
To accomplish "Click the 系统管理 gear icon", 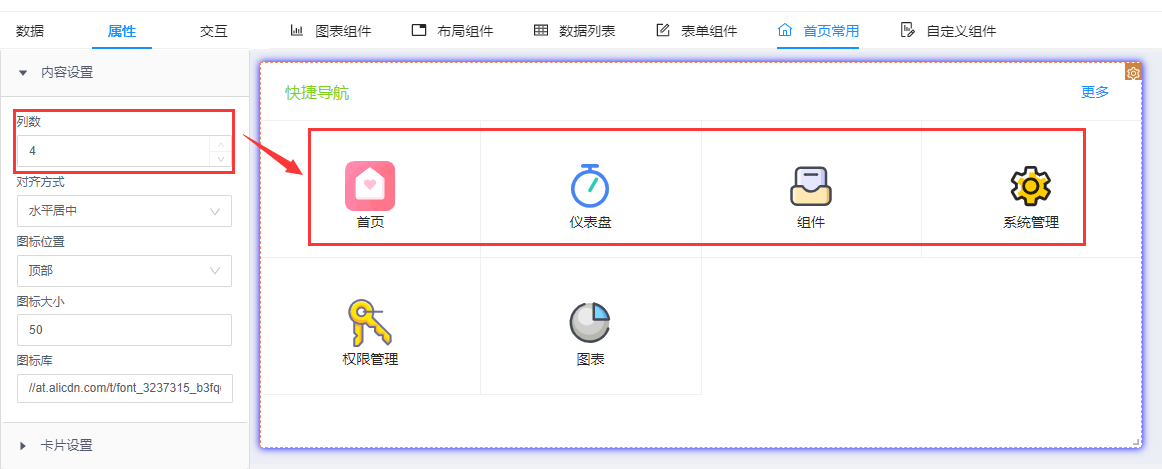I will pyautogui.click(x=1031, y=186).
